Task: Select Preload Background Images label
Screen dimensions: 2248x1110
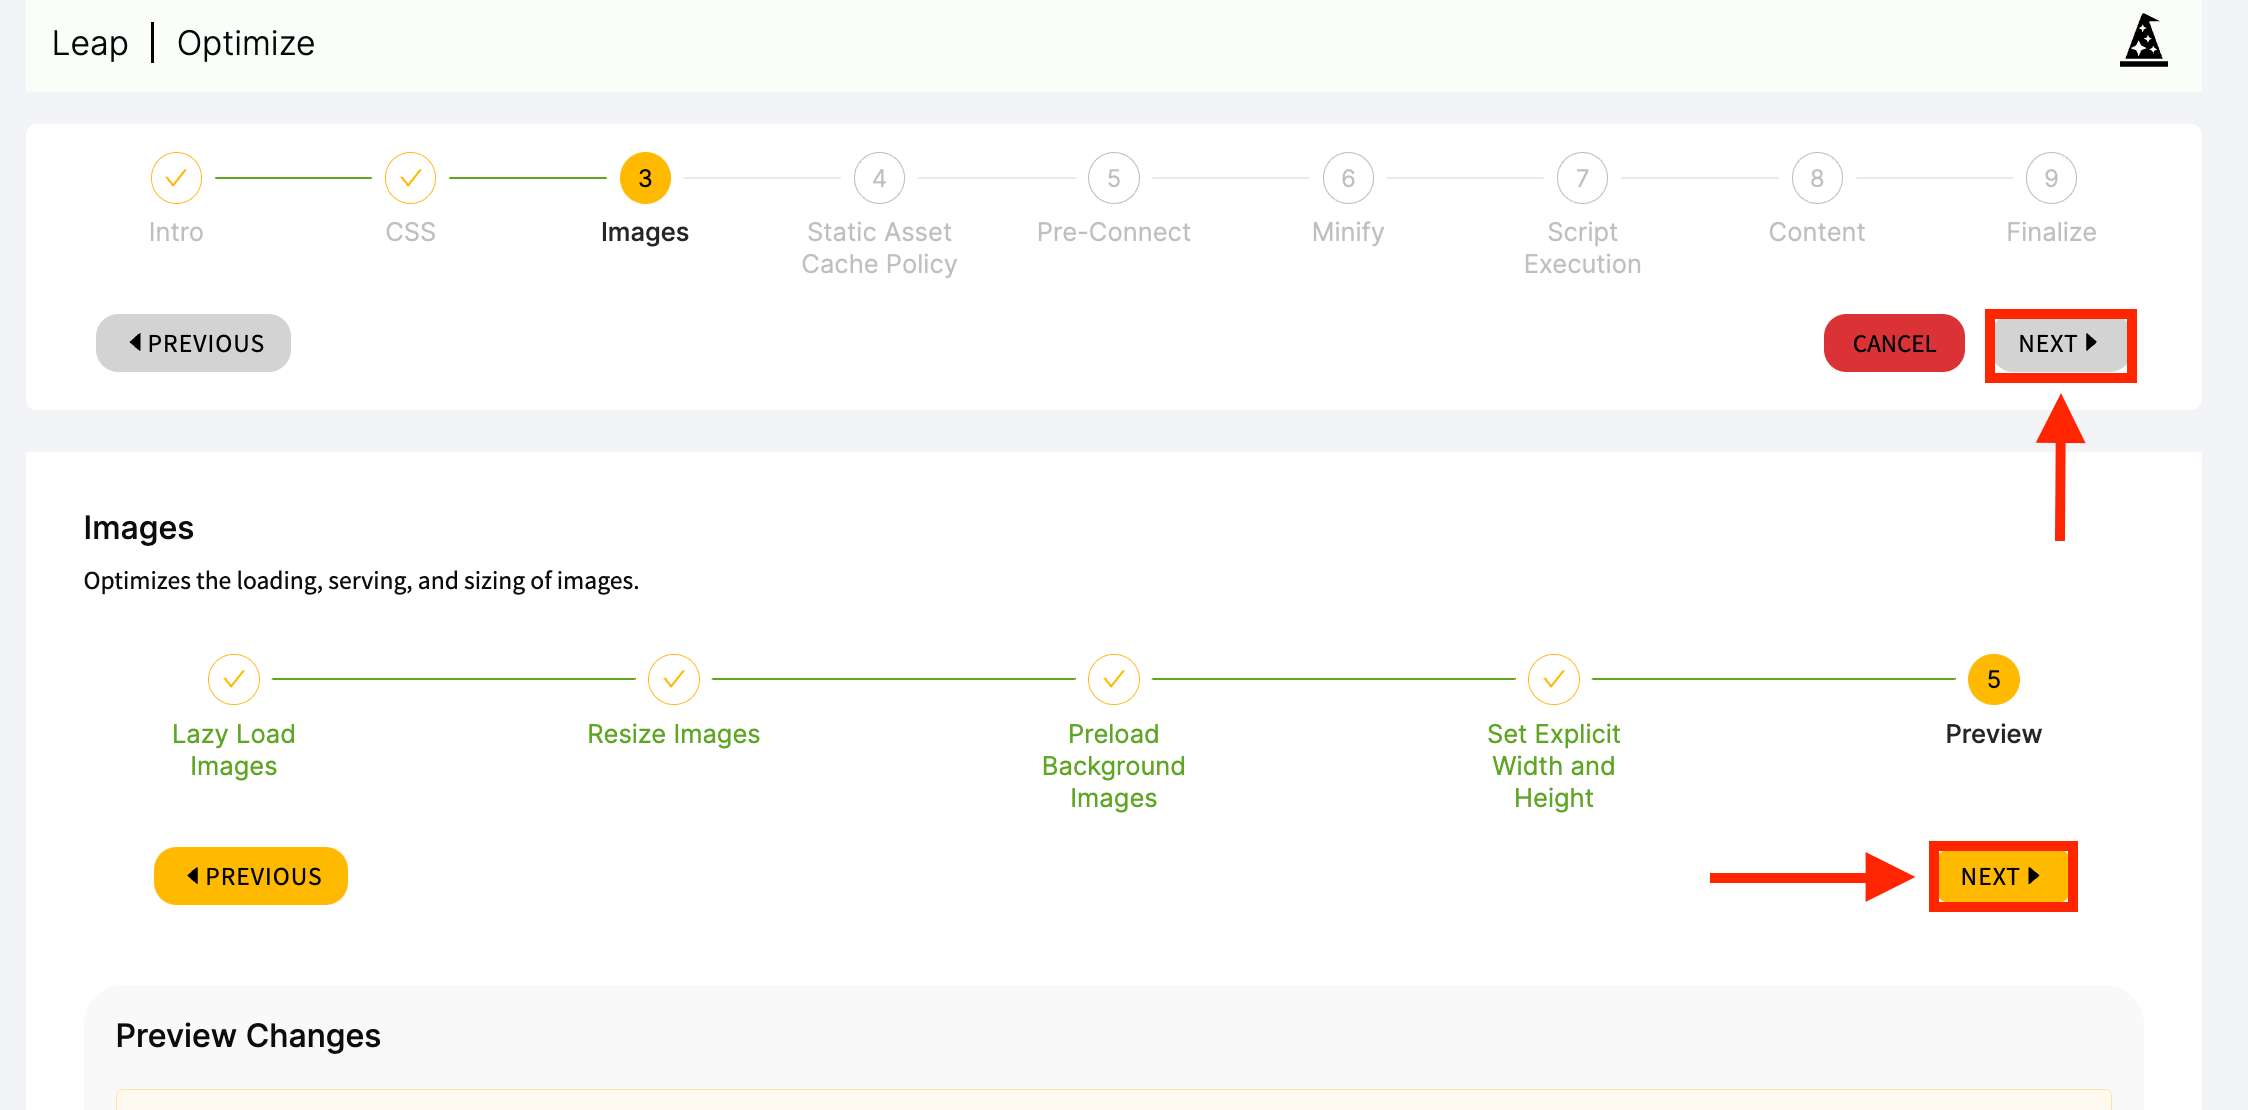Action: (1114, 766)
